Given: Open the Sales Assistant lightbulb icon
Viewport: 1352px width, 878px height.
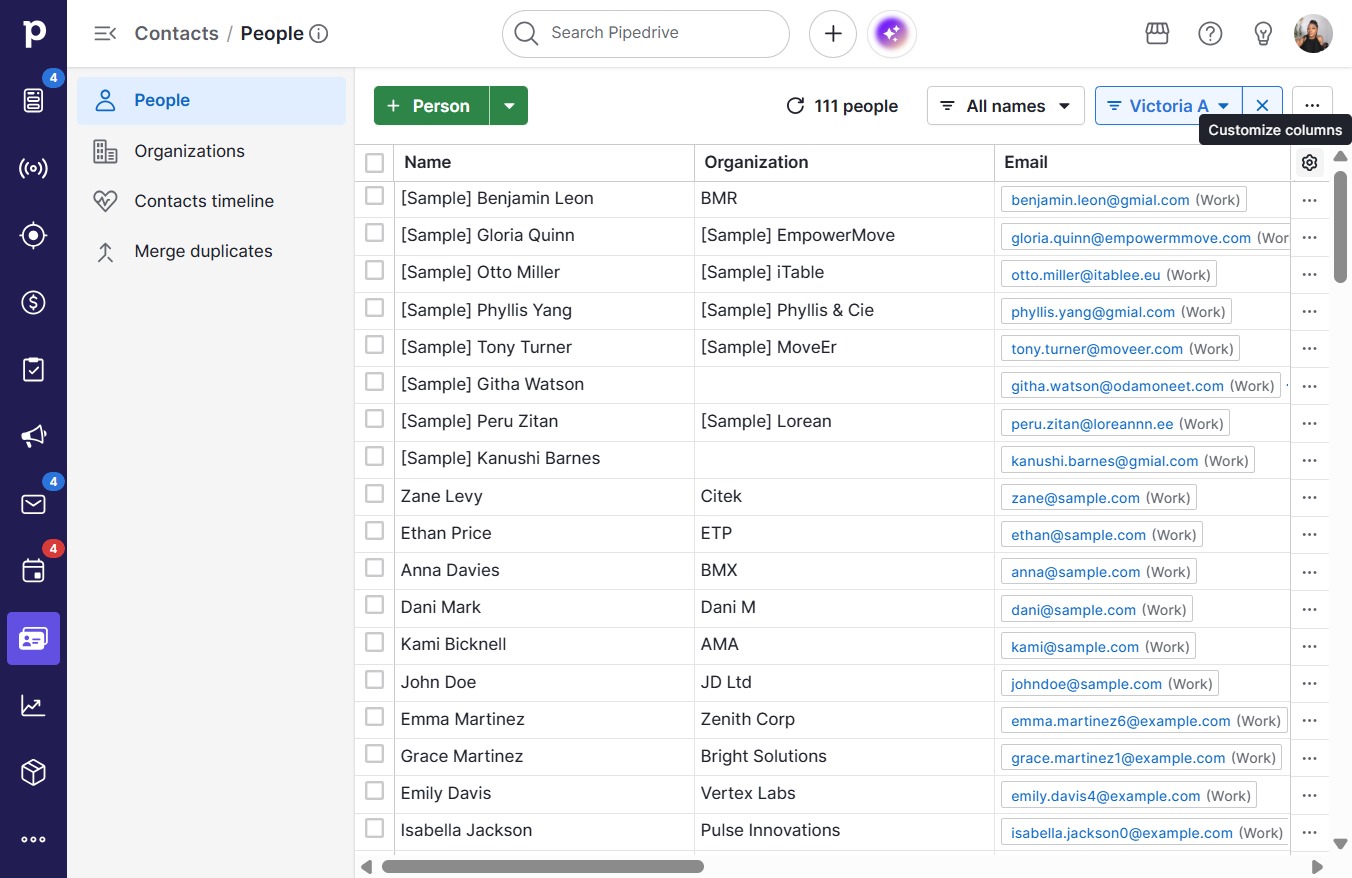Looking at the screenshot, I should coord(1263,34).
